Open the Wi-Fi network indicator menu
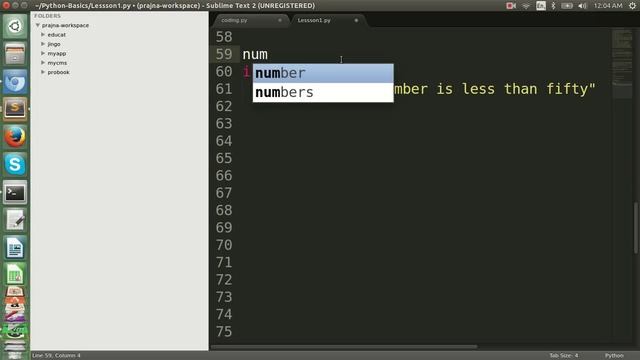The height and width of the screenshot is (360, 640). 526,6
